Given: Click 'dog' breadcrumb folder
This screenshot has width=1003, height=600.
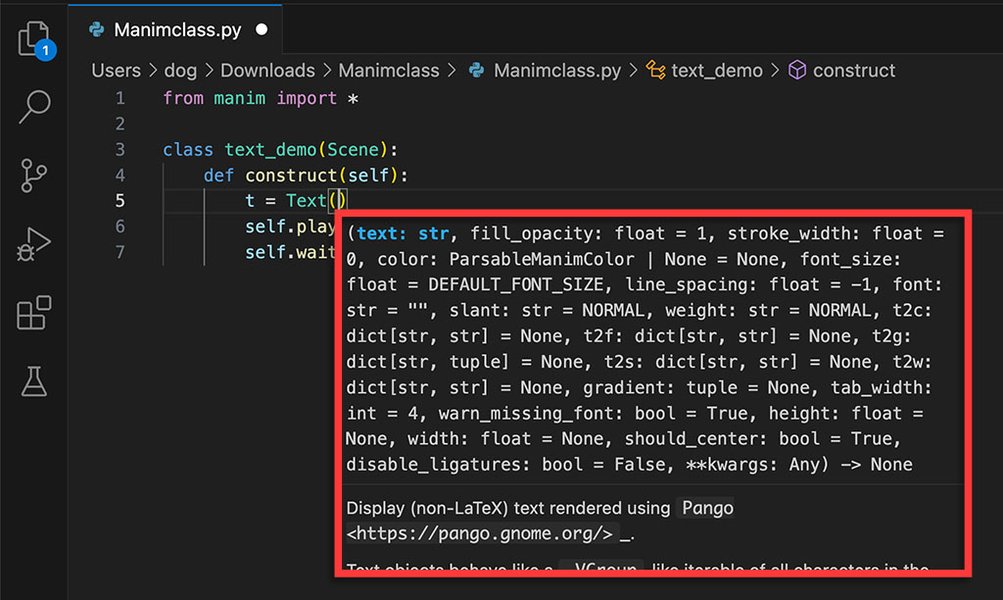Looking at the screenshot, I should 180,70.
